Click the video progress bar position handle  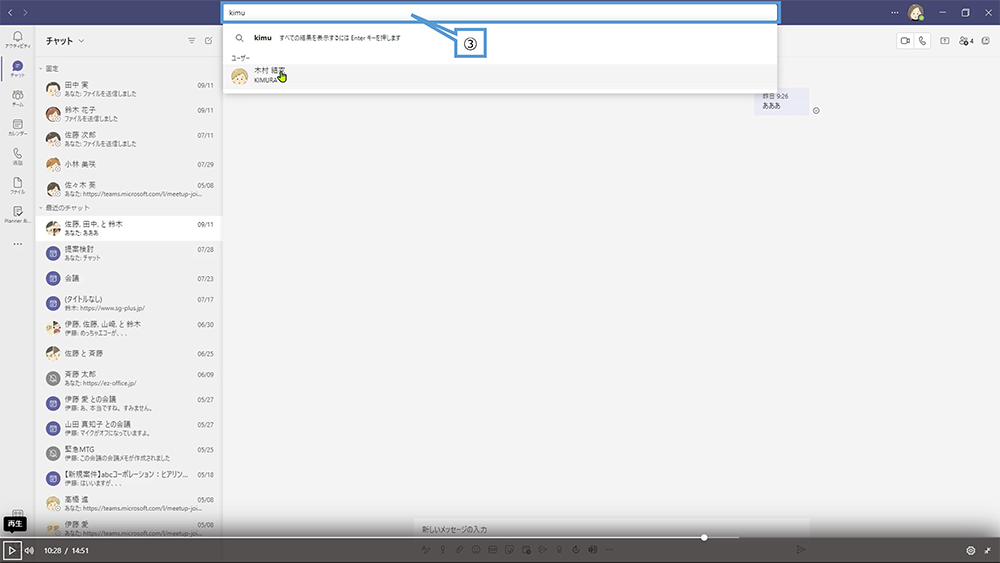pyautogui.click(x=704, y=537)
